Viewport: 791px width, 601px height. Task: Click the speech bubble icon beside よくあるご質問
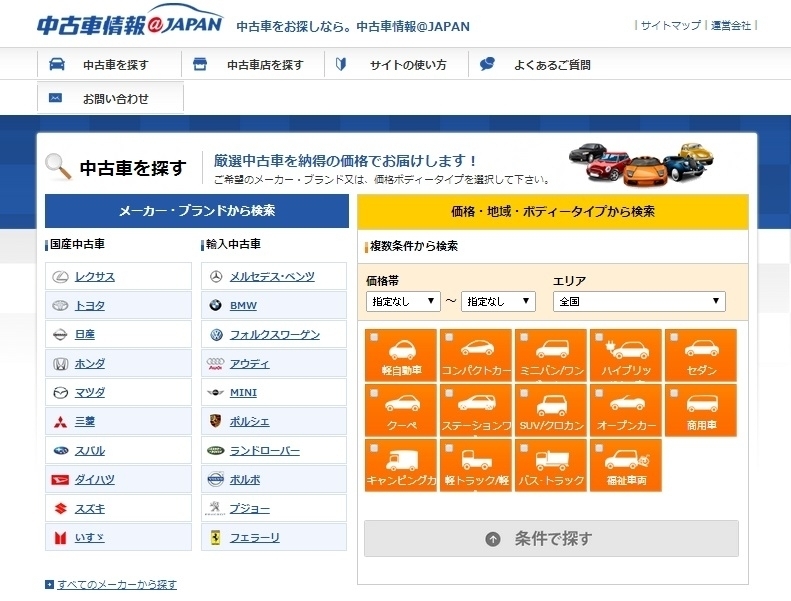[x=487, y=64]
